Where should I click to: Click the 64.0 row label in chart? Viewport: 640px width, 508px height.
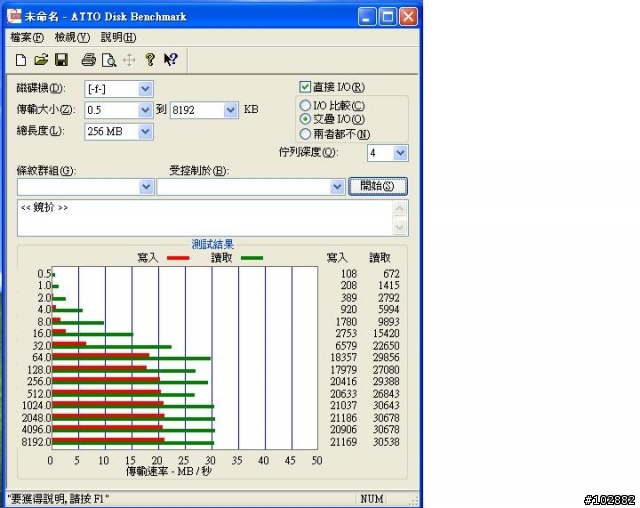point(42,357)
